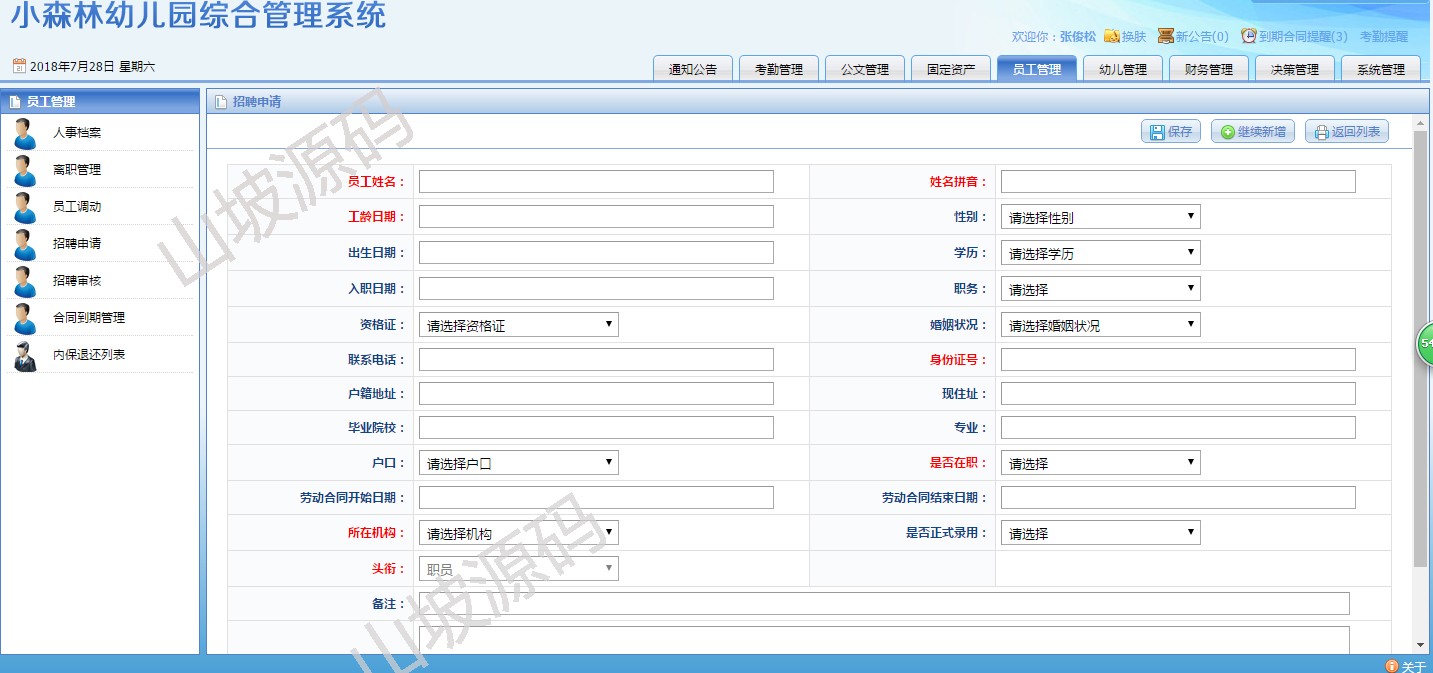Screen dimensions: 1433x673
Task: Click the form's vertical scrollbar thumb
Action: coord(1420,348)
